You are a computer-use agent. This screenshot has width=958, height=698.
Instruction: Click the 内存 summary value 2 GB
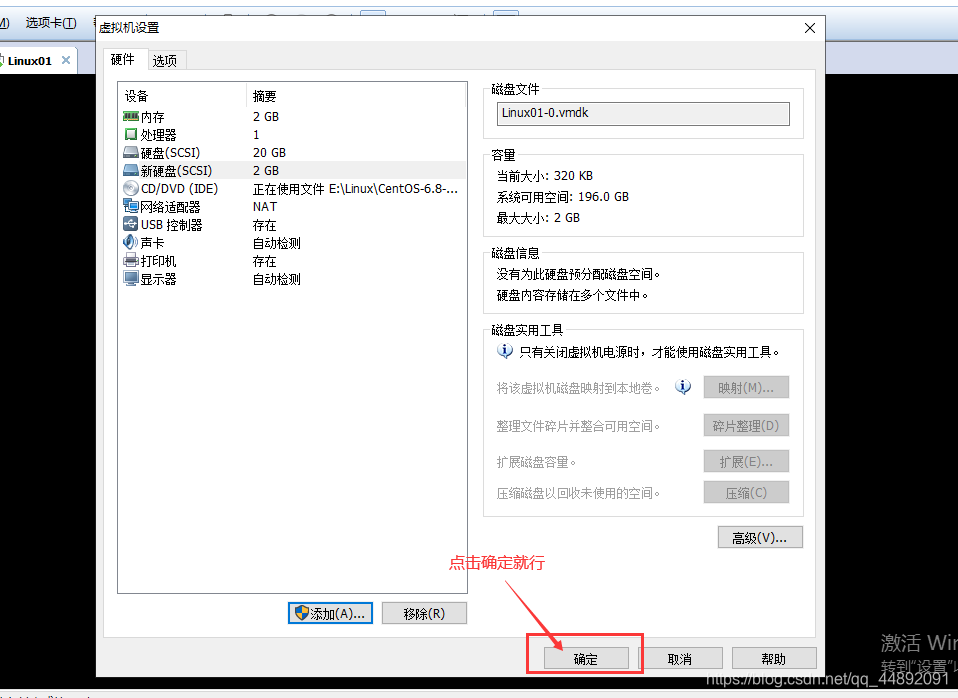coord(266,117)
